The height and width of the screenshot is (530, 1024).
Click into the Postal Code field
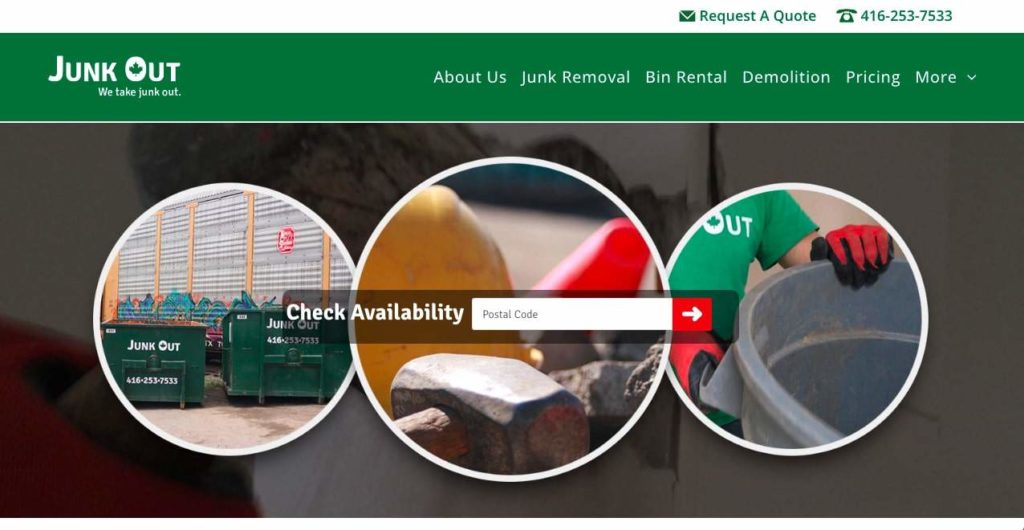571,314
